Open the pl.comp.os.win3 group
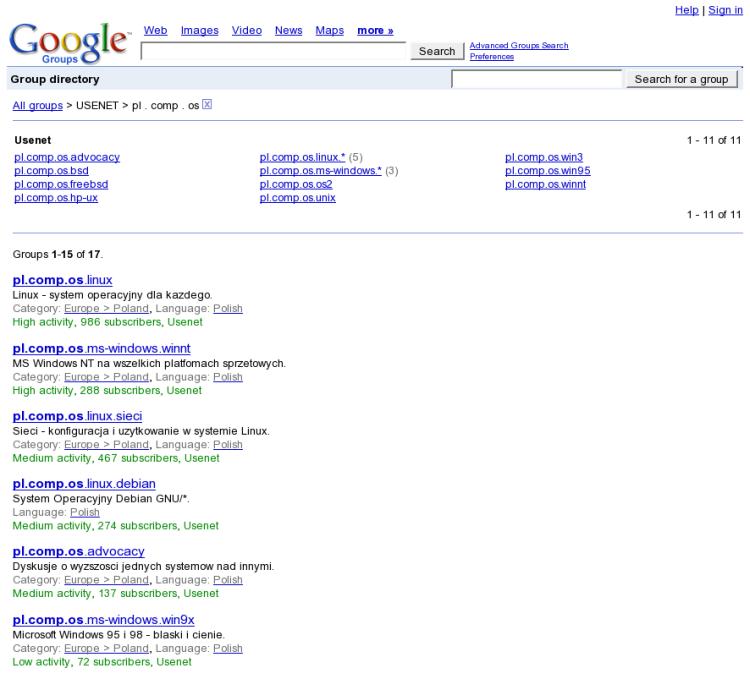Screen dimensions: 750x679 (x=544, y=157)
